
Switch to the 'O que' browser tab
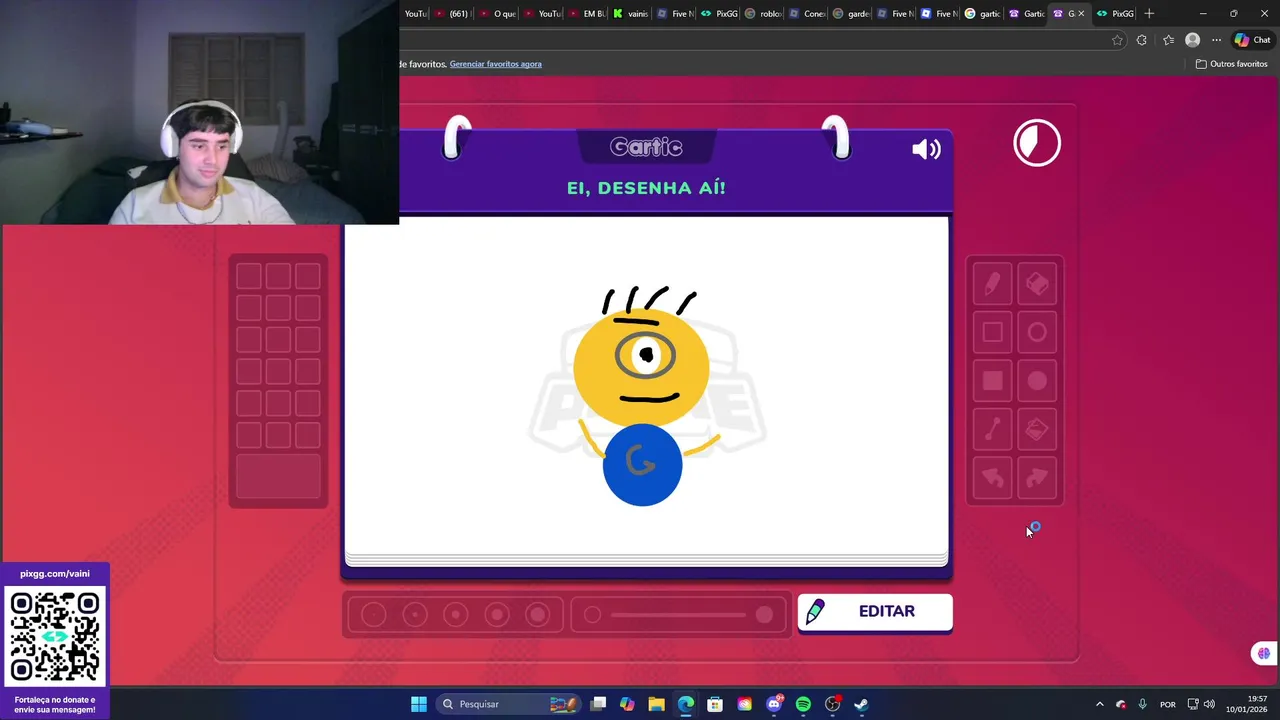(497, 14)
